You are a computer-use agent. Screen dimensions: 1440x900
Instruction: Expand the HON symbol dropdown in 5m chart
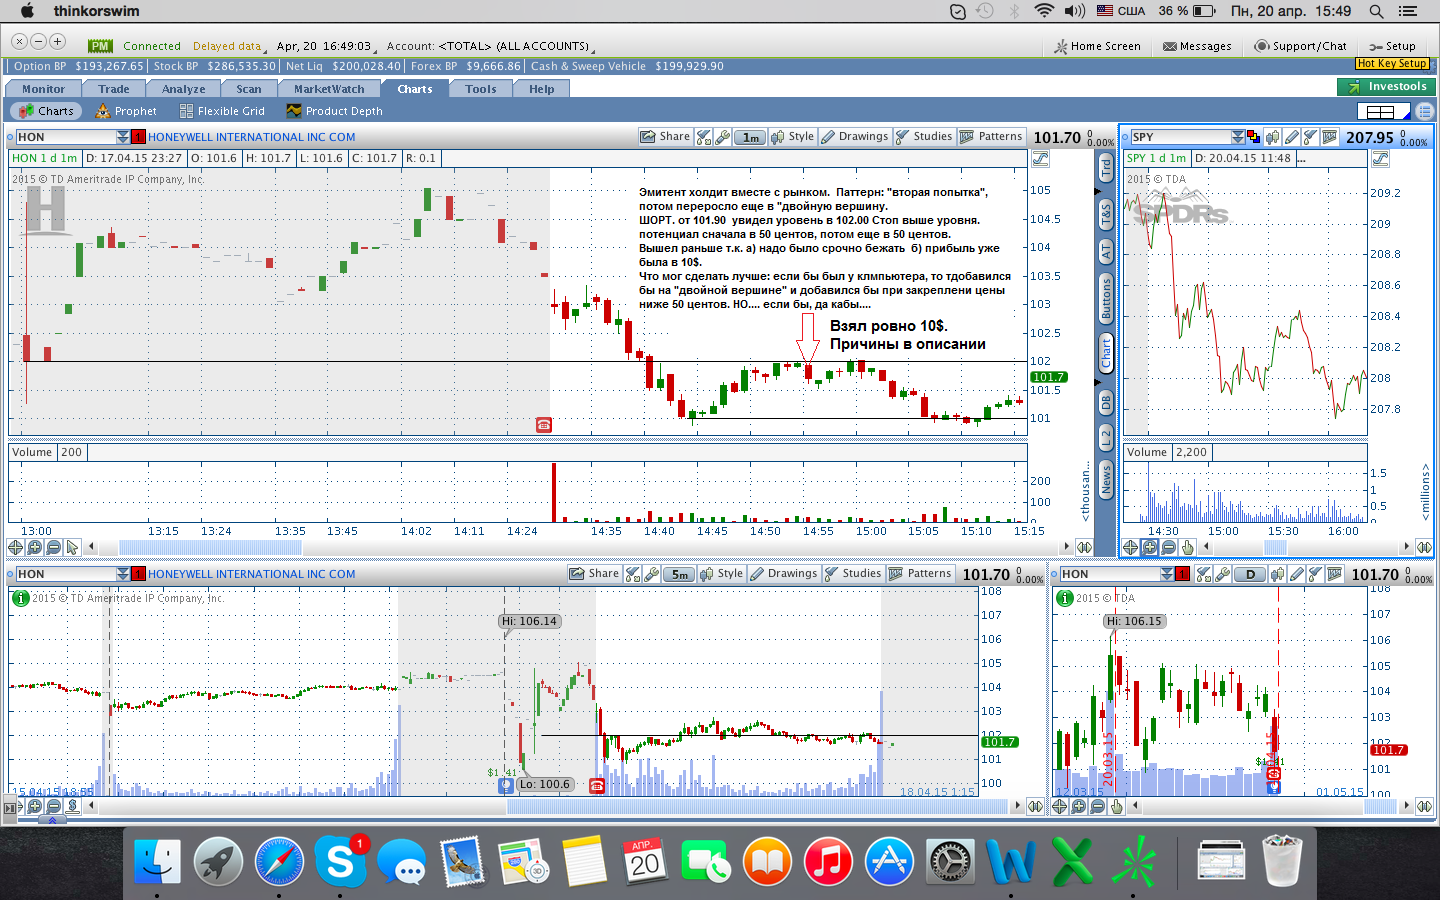[123, 574]
